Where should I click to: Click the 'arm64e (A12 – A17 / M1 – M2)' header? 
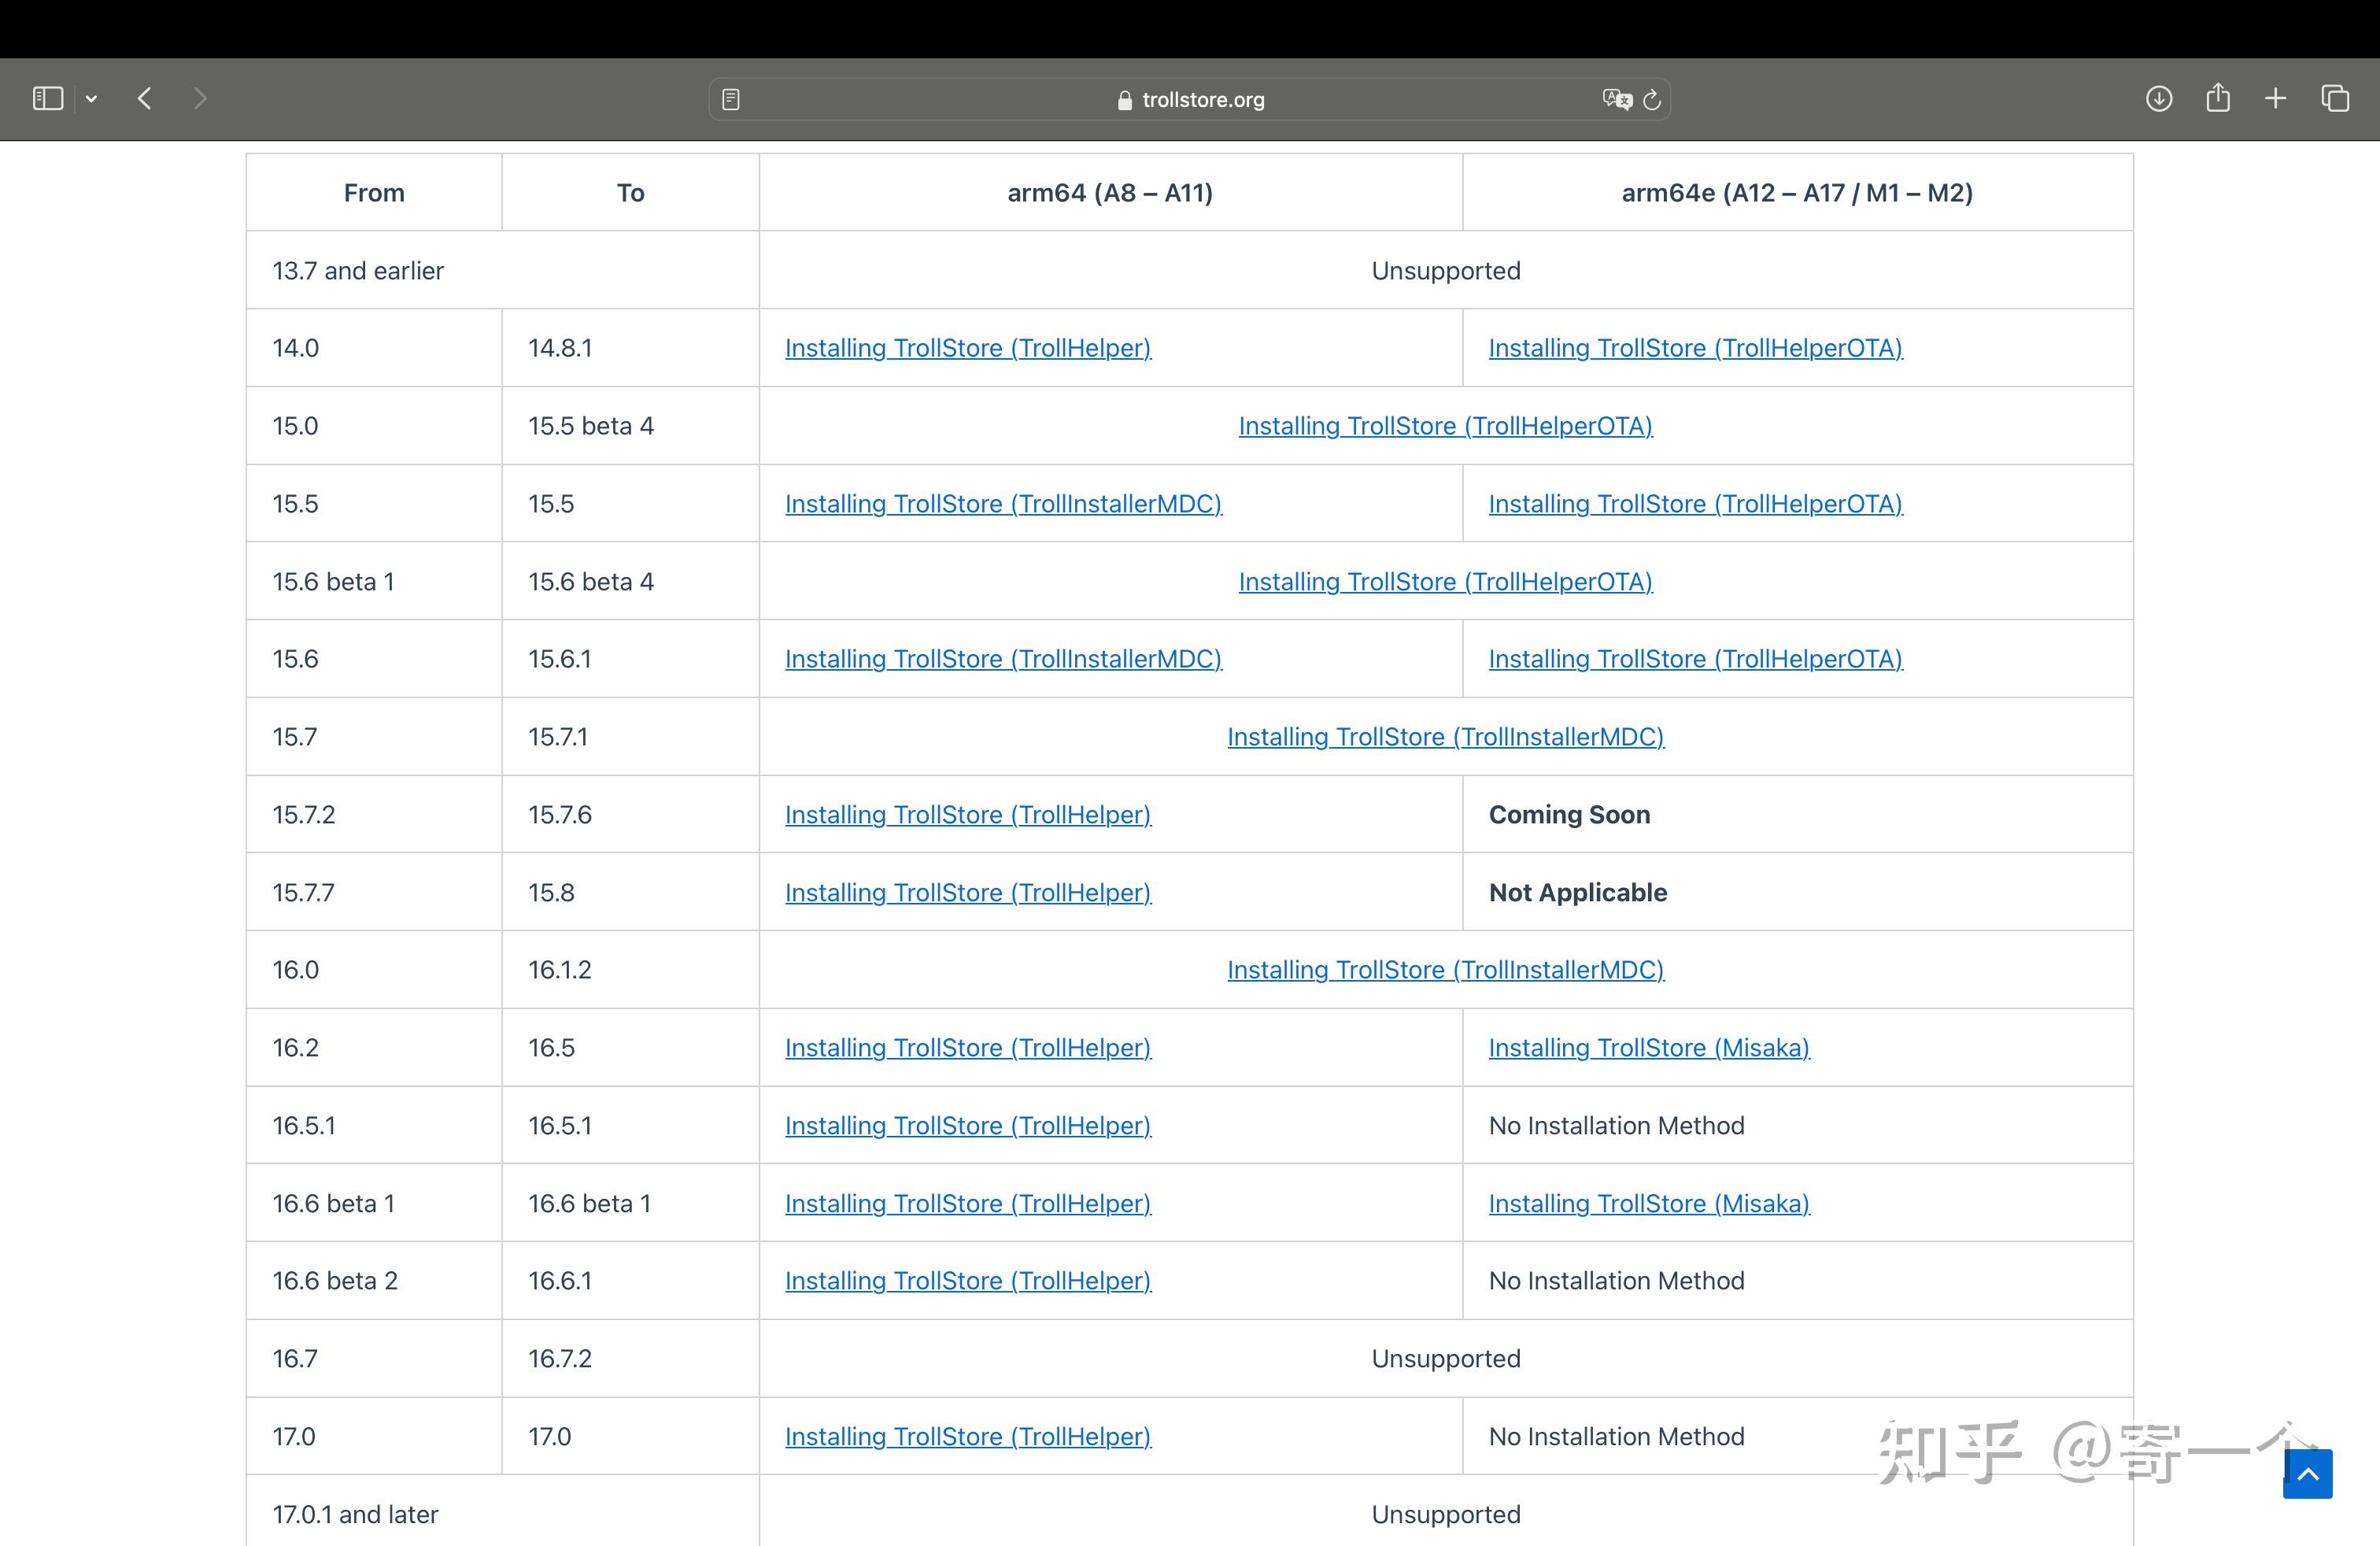click(x=1797, y=193)
